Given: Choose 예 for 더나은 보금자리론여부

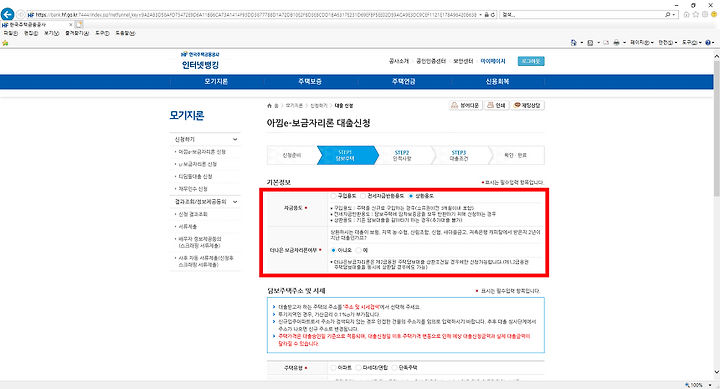Looking at the screenshot, I should point(358,250).
